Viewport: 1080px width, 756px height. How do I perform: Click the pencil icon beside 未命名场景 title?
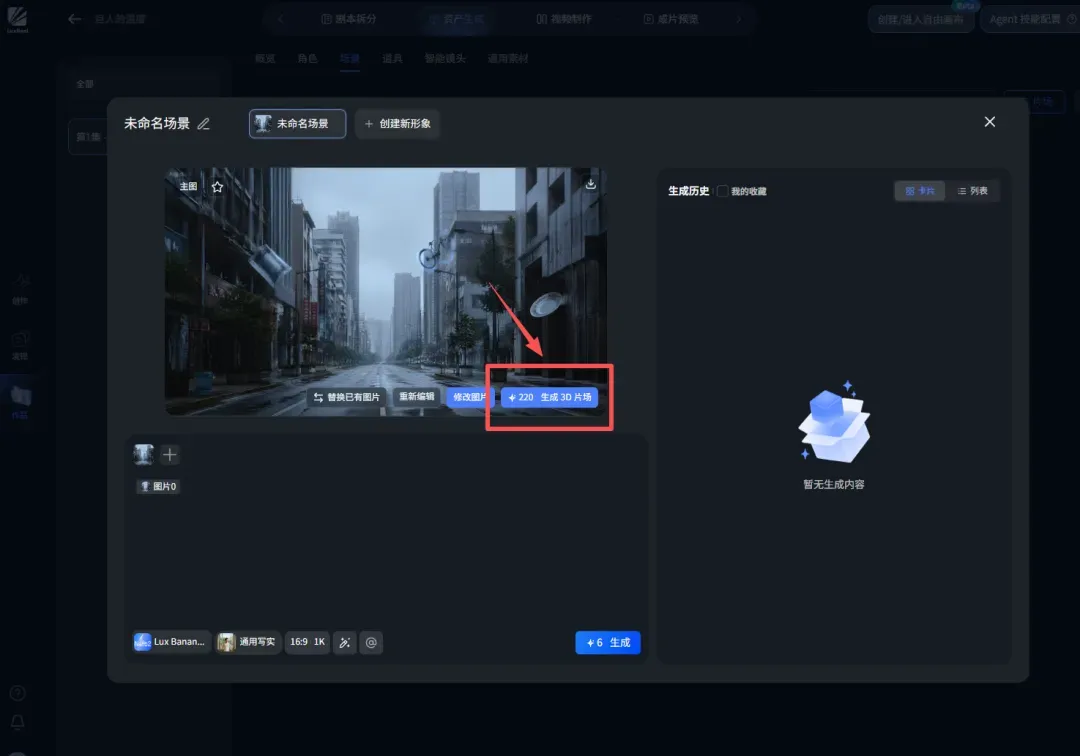[x=203, y=124]
